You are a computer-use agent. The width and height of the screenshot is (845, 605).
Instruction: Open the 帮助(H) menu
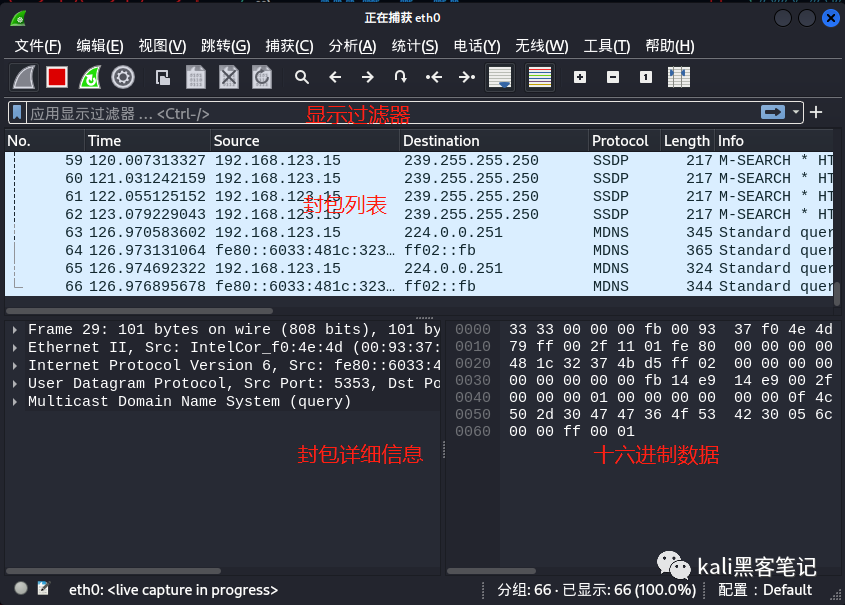pyautogui.click(x=670, y=46)
